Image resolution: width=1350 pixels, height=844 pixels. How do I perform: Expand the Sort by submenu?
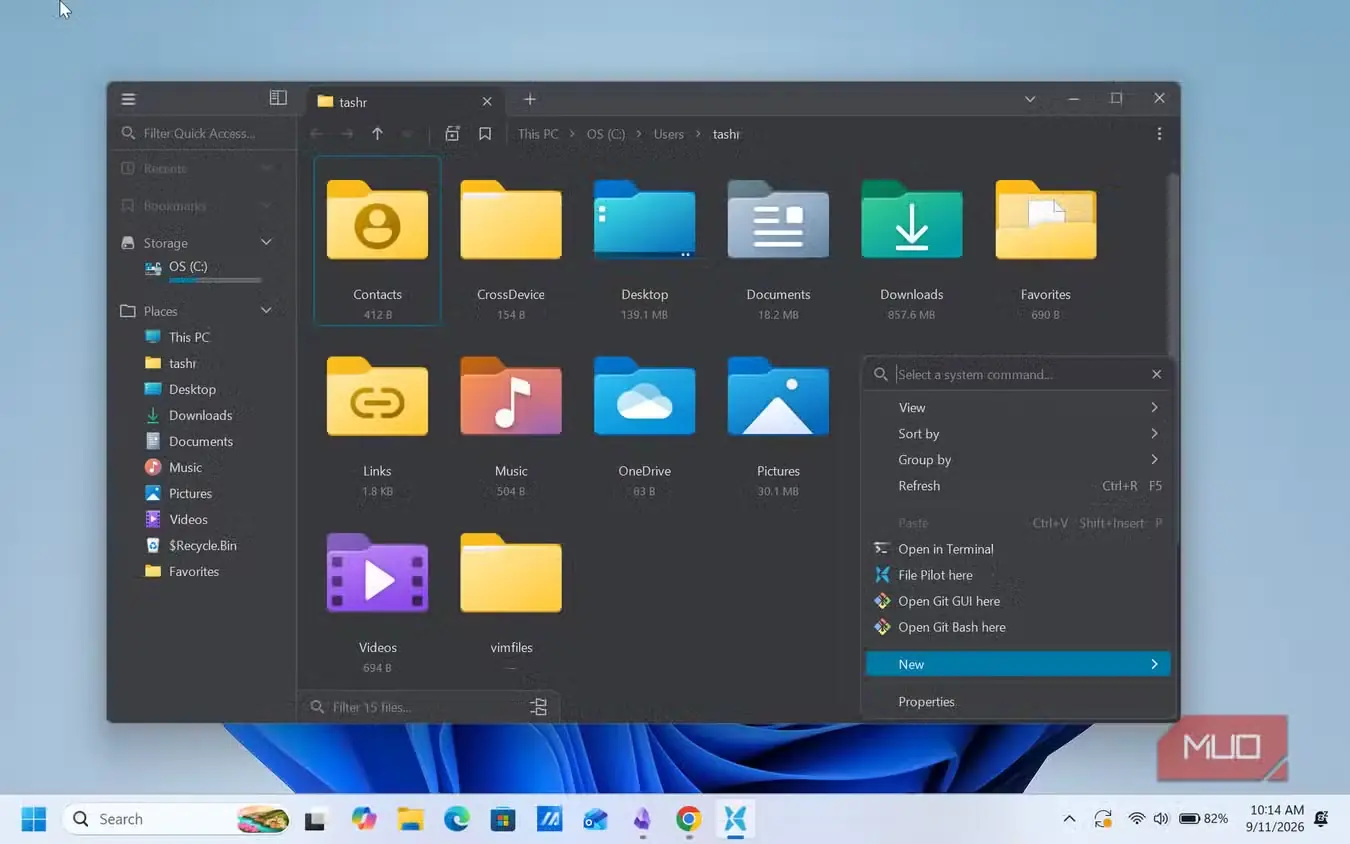[x=1018, y=433]
